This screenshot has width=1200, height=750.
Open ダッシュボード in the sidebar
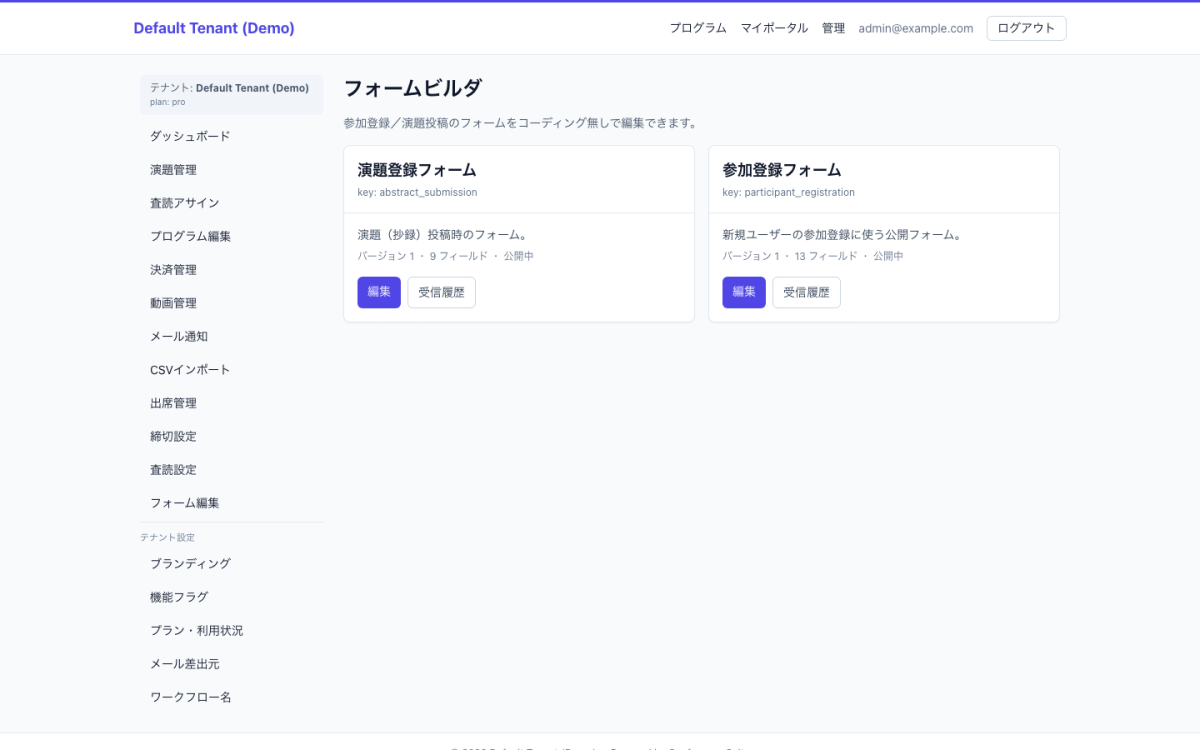(232, 136)
